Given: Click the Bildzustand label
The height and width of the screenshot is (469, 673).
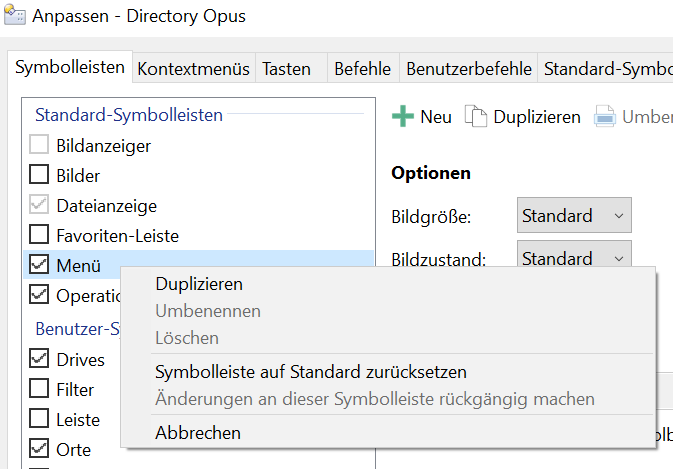Looking at the screenshot, I should 439,259.
